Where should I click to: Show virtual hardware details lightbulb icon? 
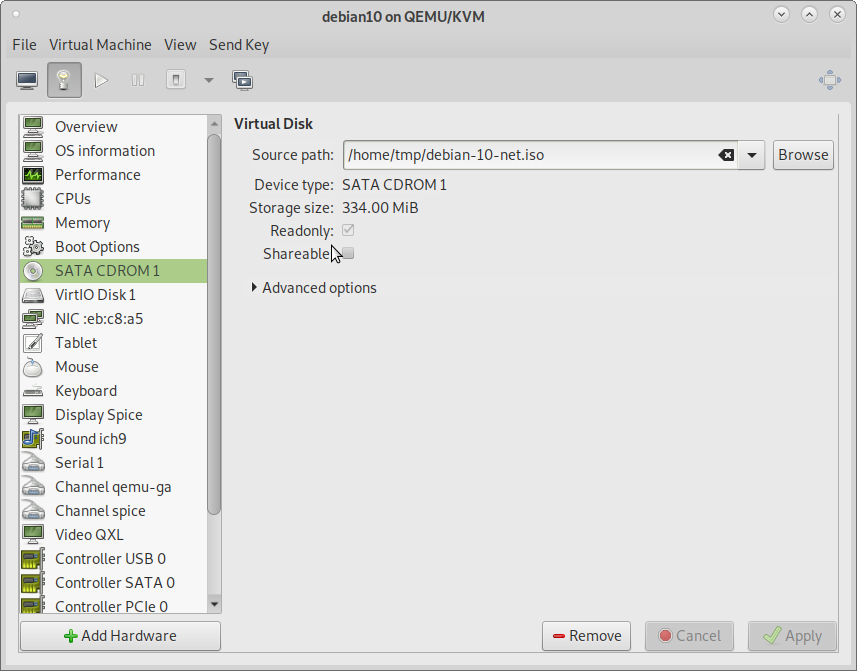[64, 80]
